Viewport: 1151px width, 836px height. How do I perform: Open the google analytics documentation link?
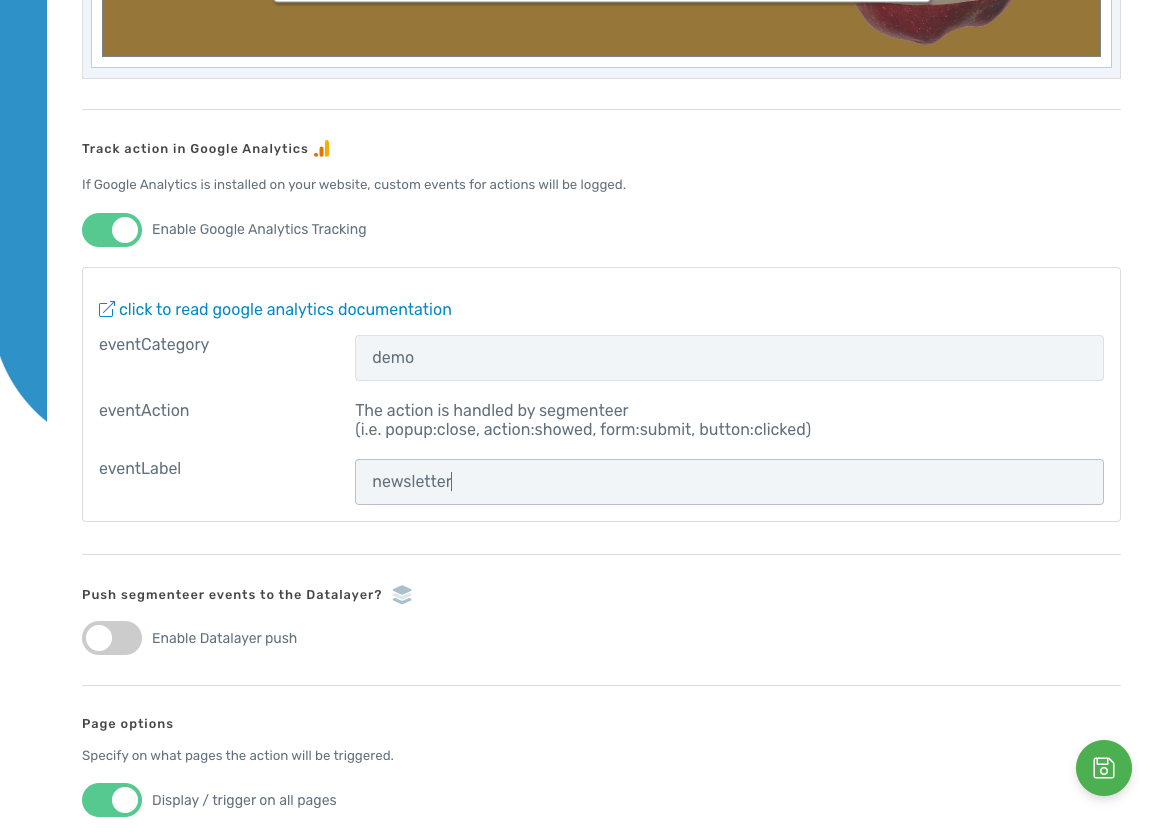tap(285, 310)
